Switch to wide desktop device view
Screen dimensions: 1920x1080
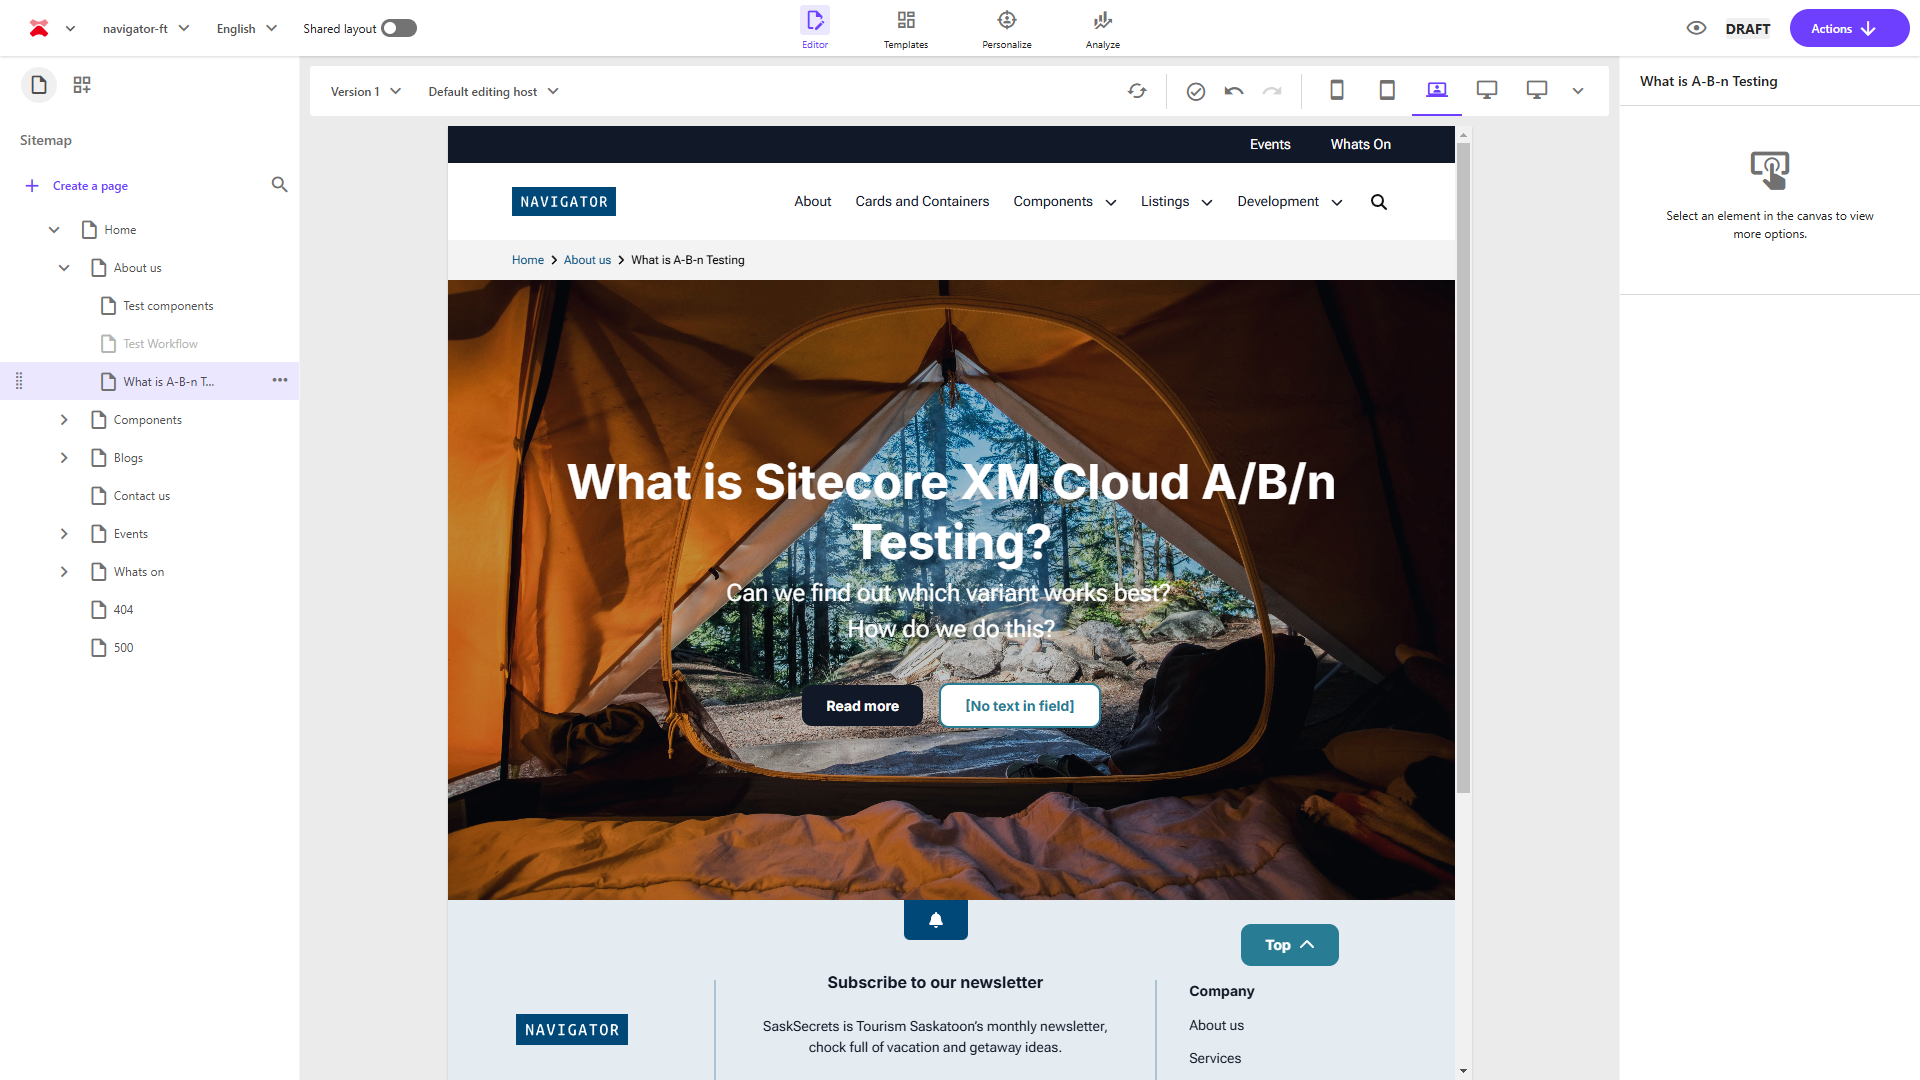1537,90
